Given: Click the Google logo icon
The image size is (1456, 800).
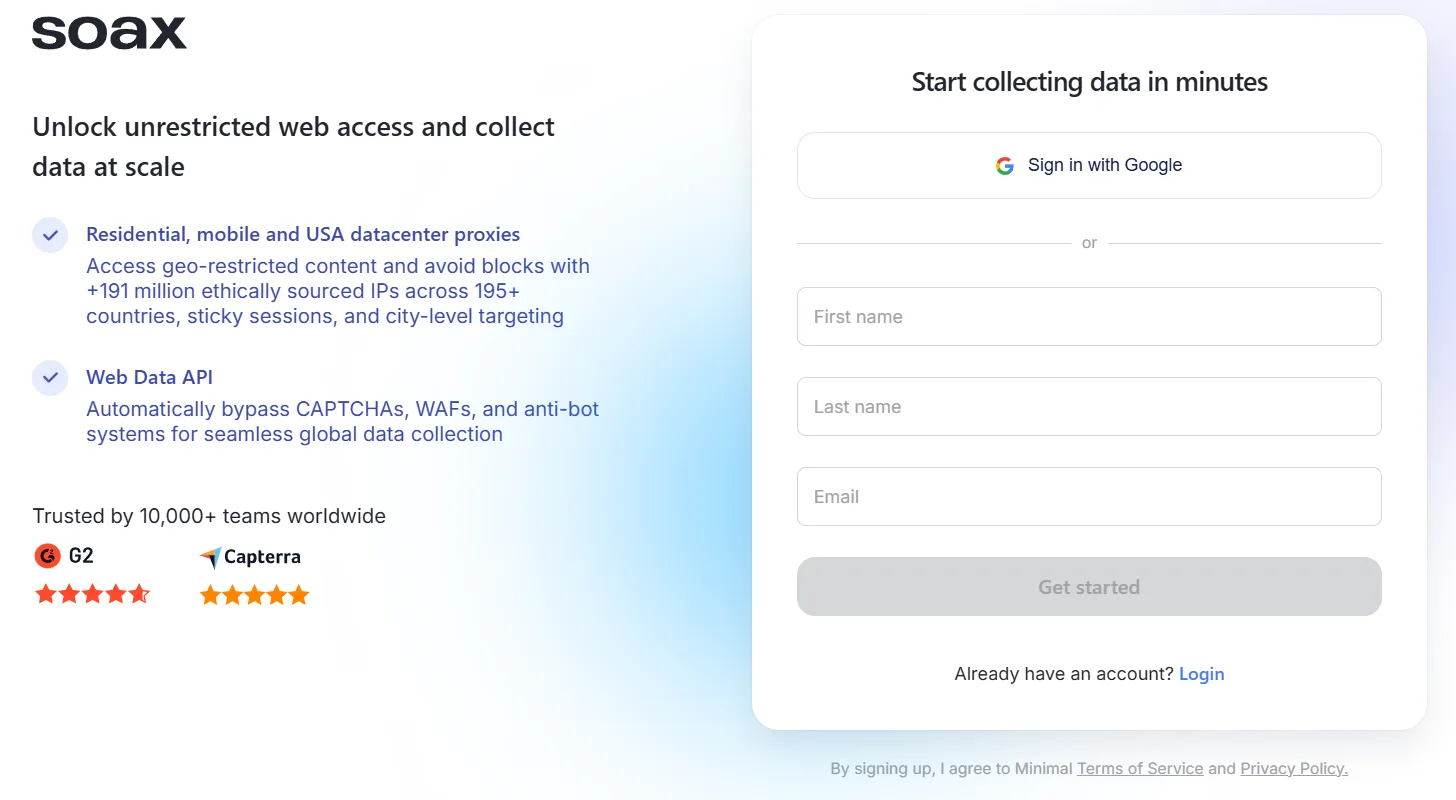Looking at the screenshot, I should [1005, 166].
